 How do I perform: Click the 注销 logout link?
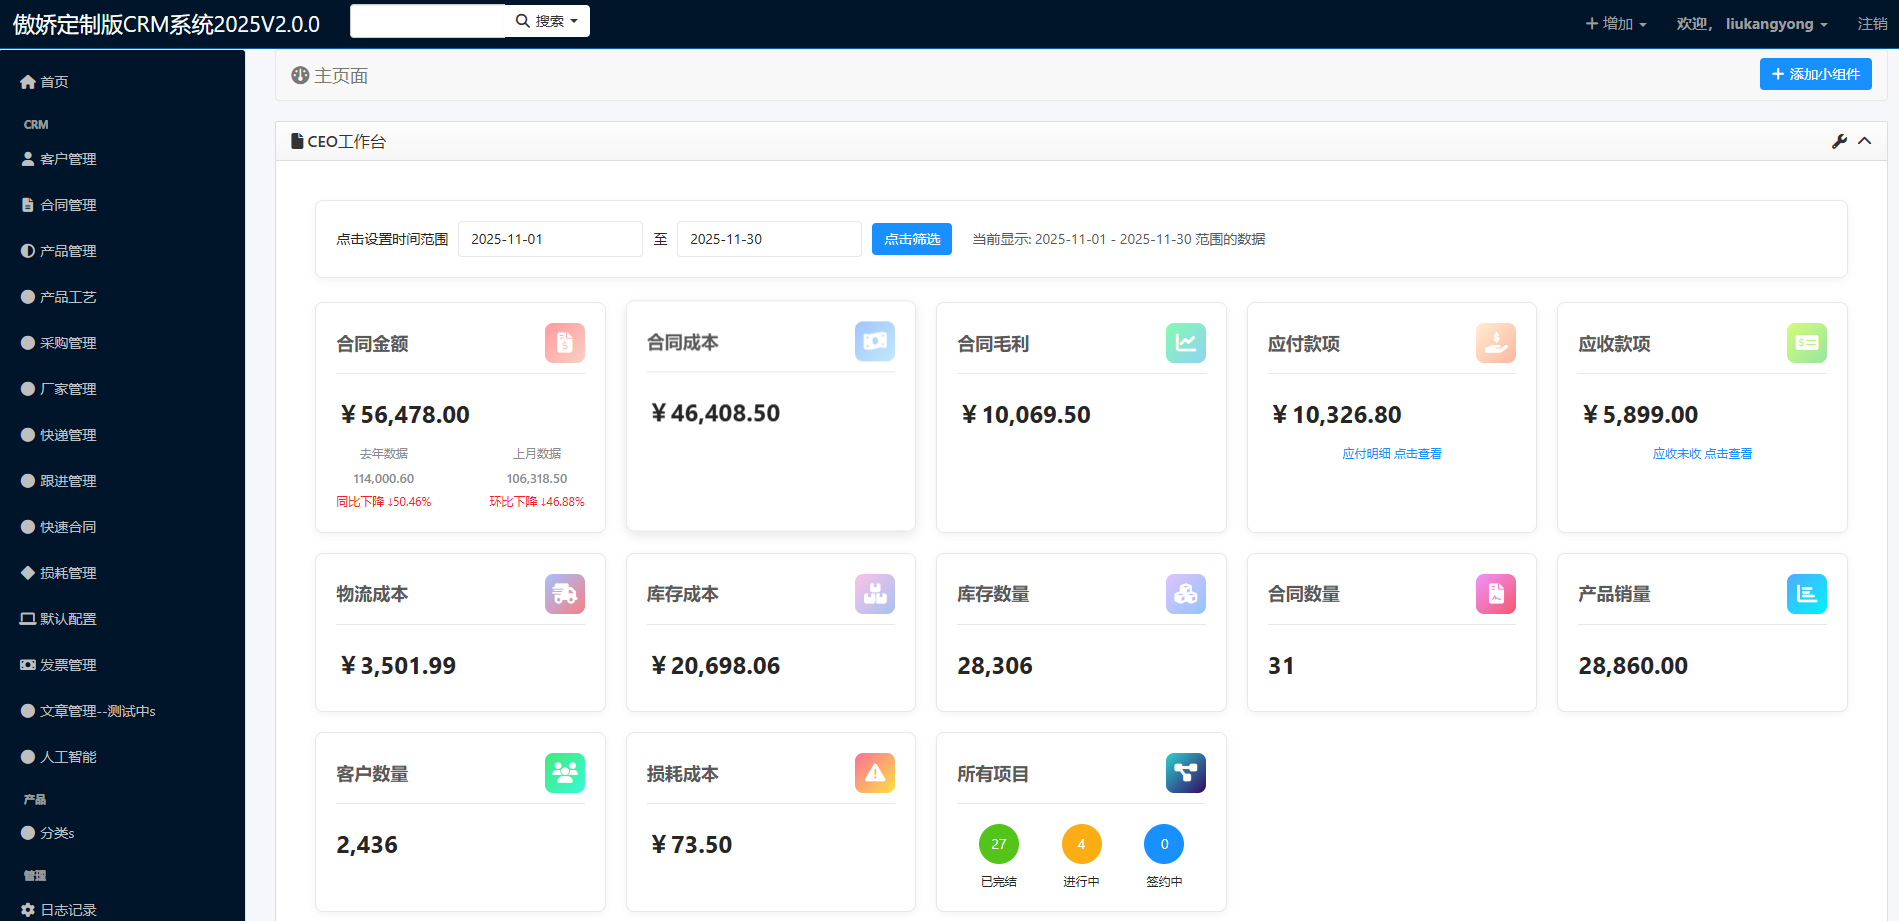point(1872,24)
